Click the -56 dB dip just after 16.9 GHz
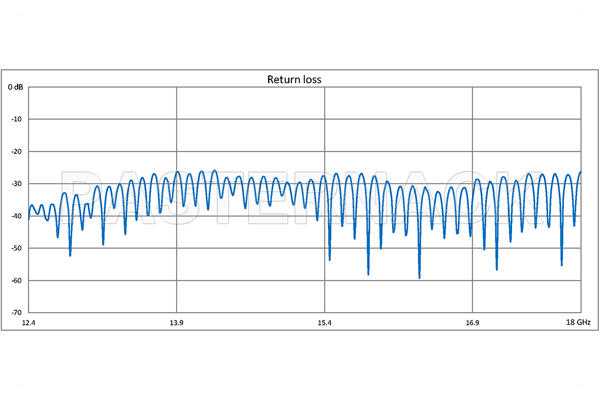 497,268
